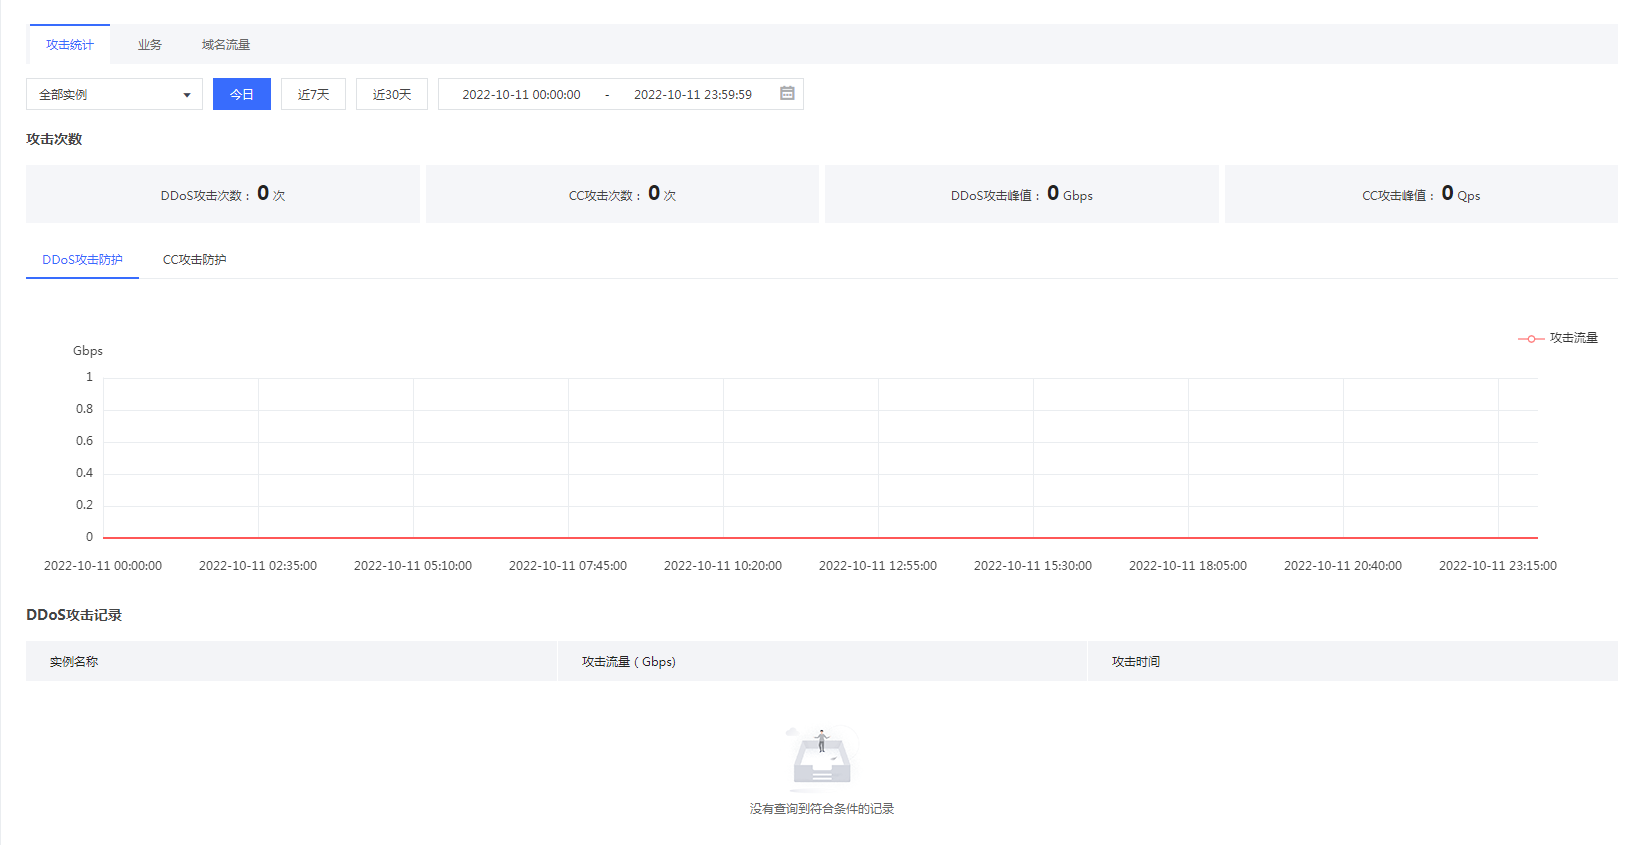Click the 攻击流量 (Gbps) column header

(x=628, y=662)
